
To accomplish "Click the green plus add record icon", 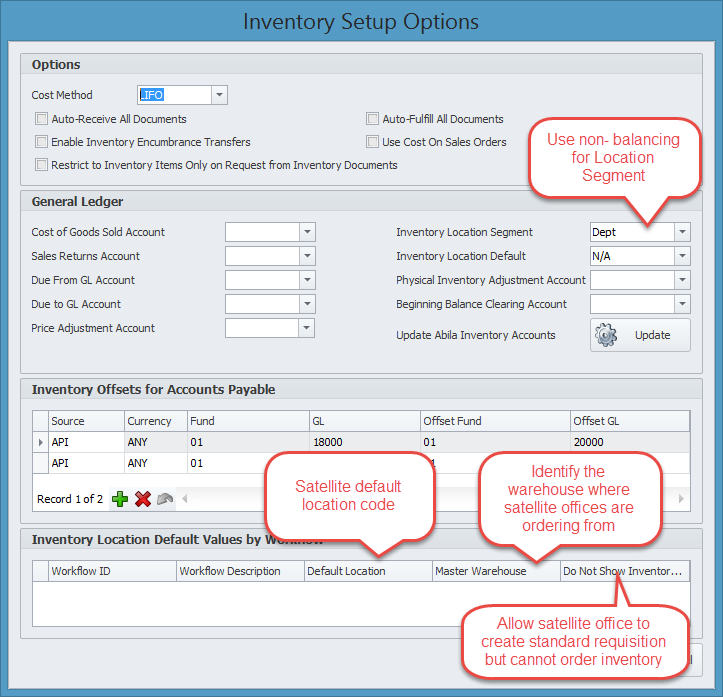I will pyautogui.click(x=120, y=498).
